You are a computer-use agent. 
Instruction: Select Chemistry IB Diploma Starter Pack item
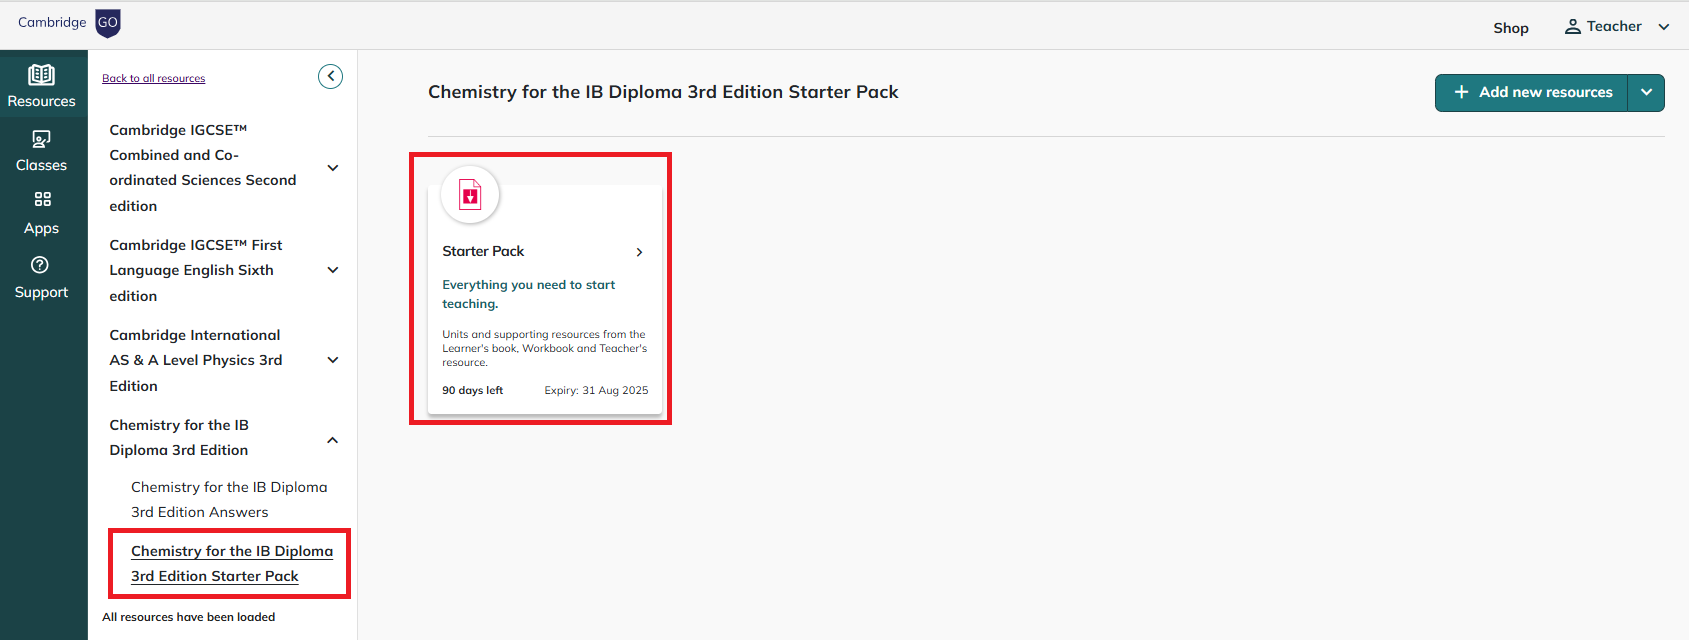point(232,563)
